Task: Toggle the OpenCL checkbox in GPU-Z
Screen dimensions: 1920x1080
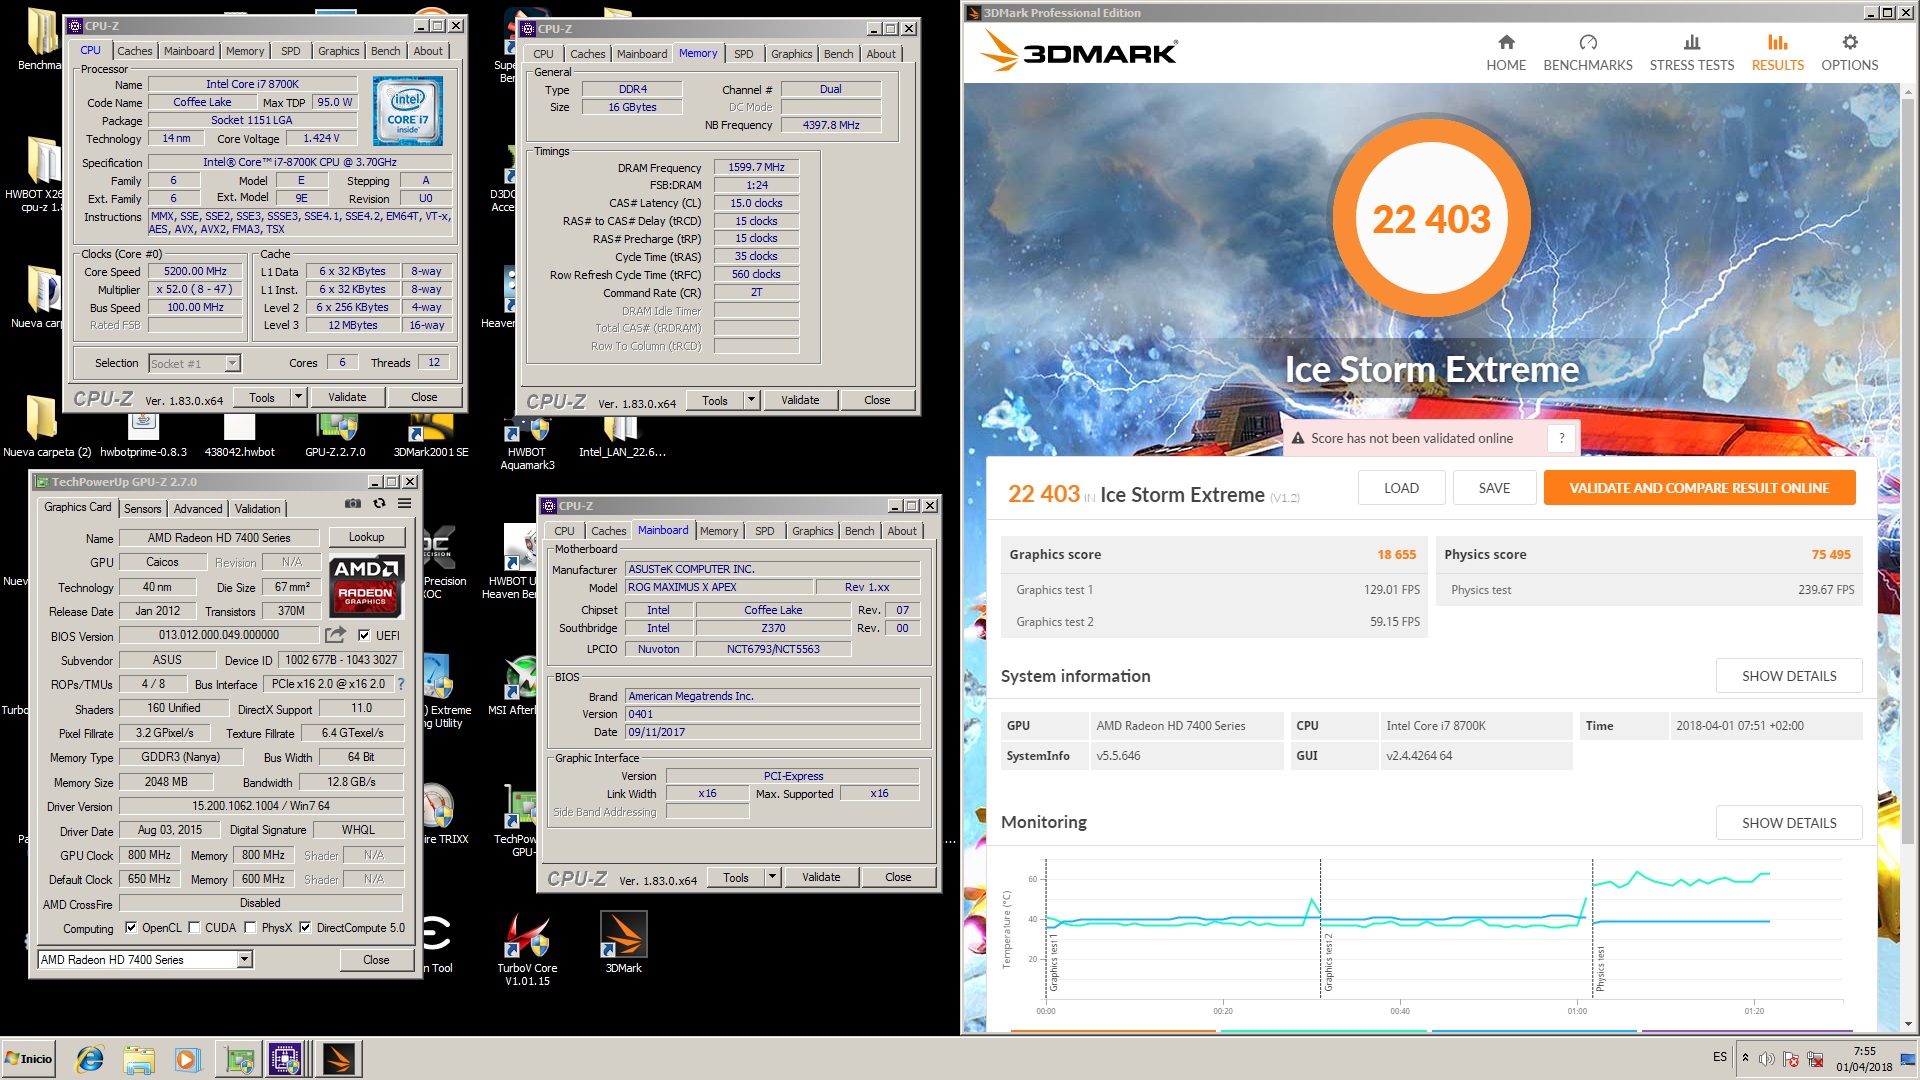Action: (130, 928)
